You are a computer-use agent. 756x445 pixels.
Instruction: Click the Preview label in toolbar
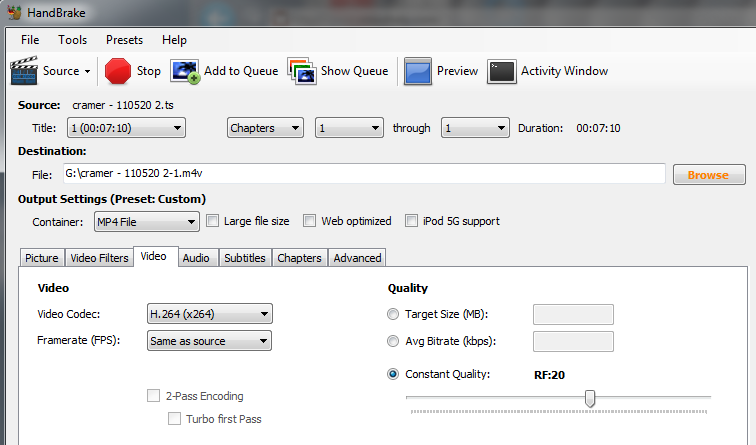click(x=457, y=71)
